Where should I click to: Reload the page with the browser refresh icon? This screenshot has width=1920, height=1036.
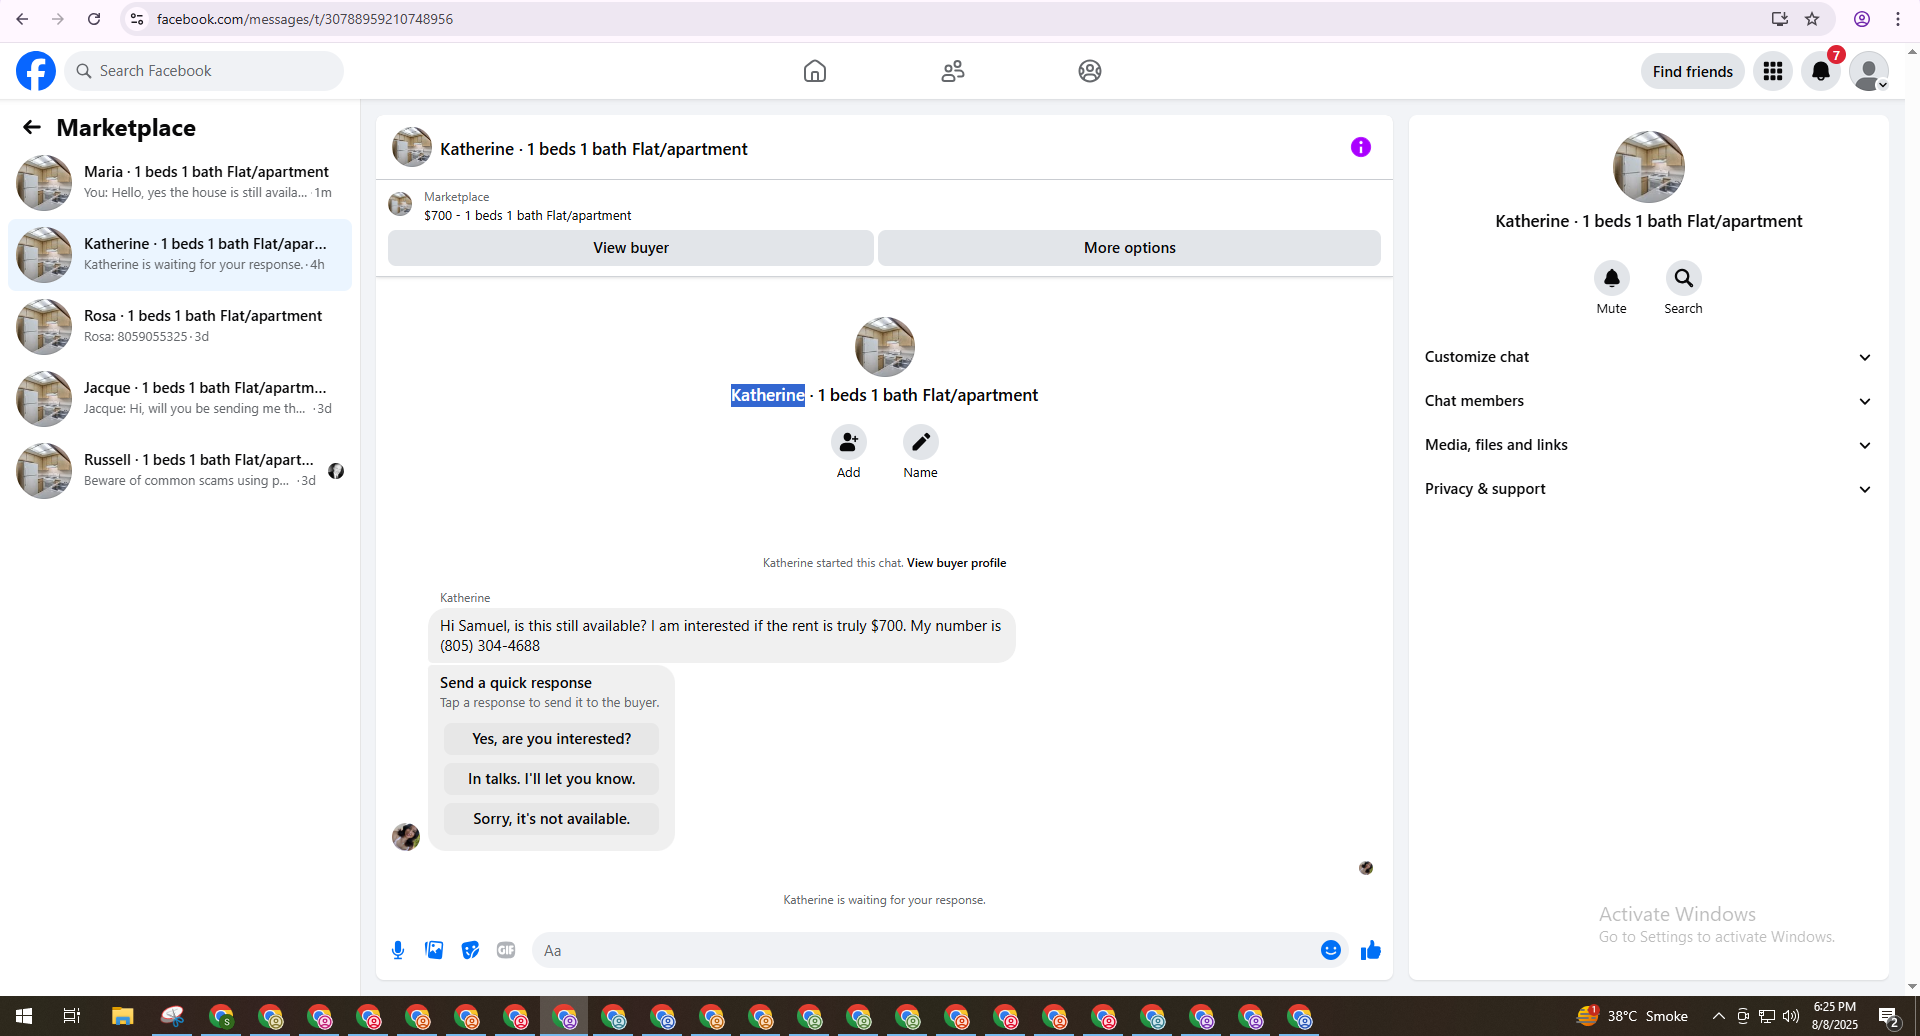pyautogui.click(x=94, y=19)
